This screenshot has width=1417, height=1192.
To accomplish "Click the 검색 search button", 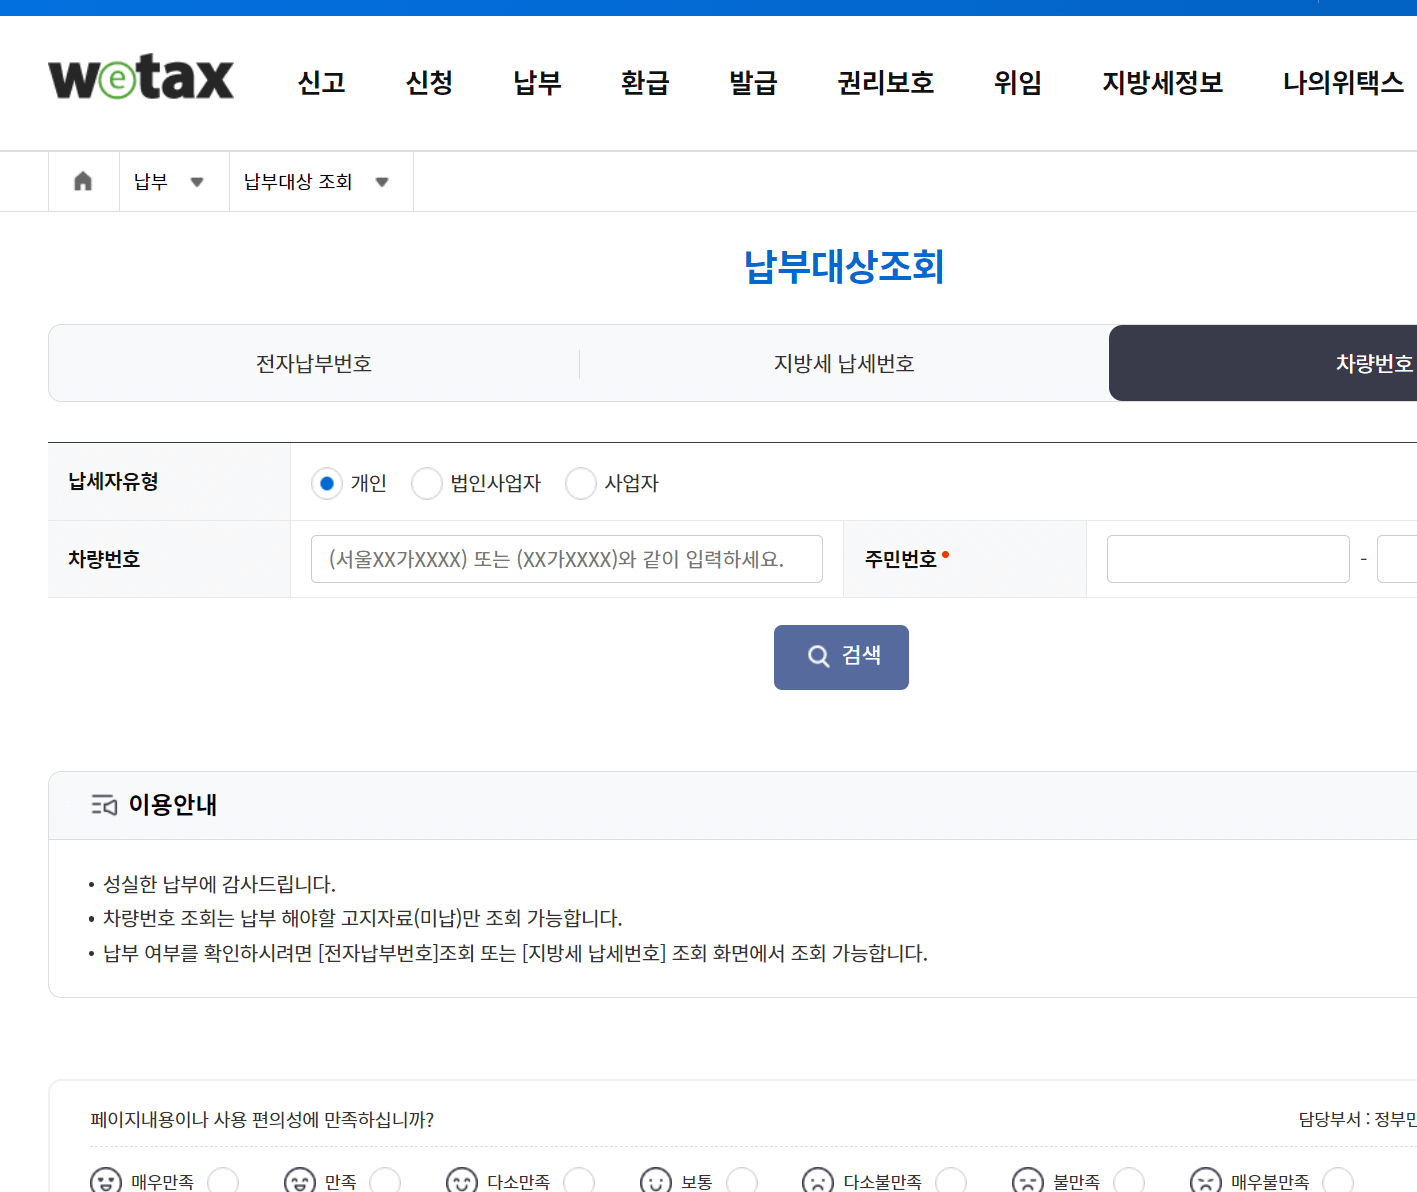I will 841,657.
